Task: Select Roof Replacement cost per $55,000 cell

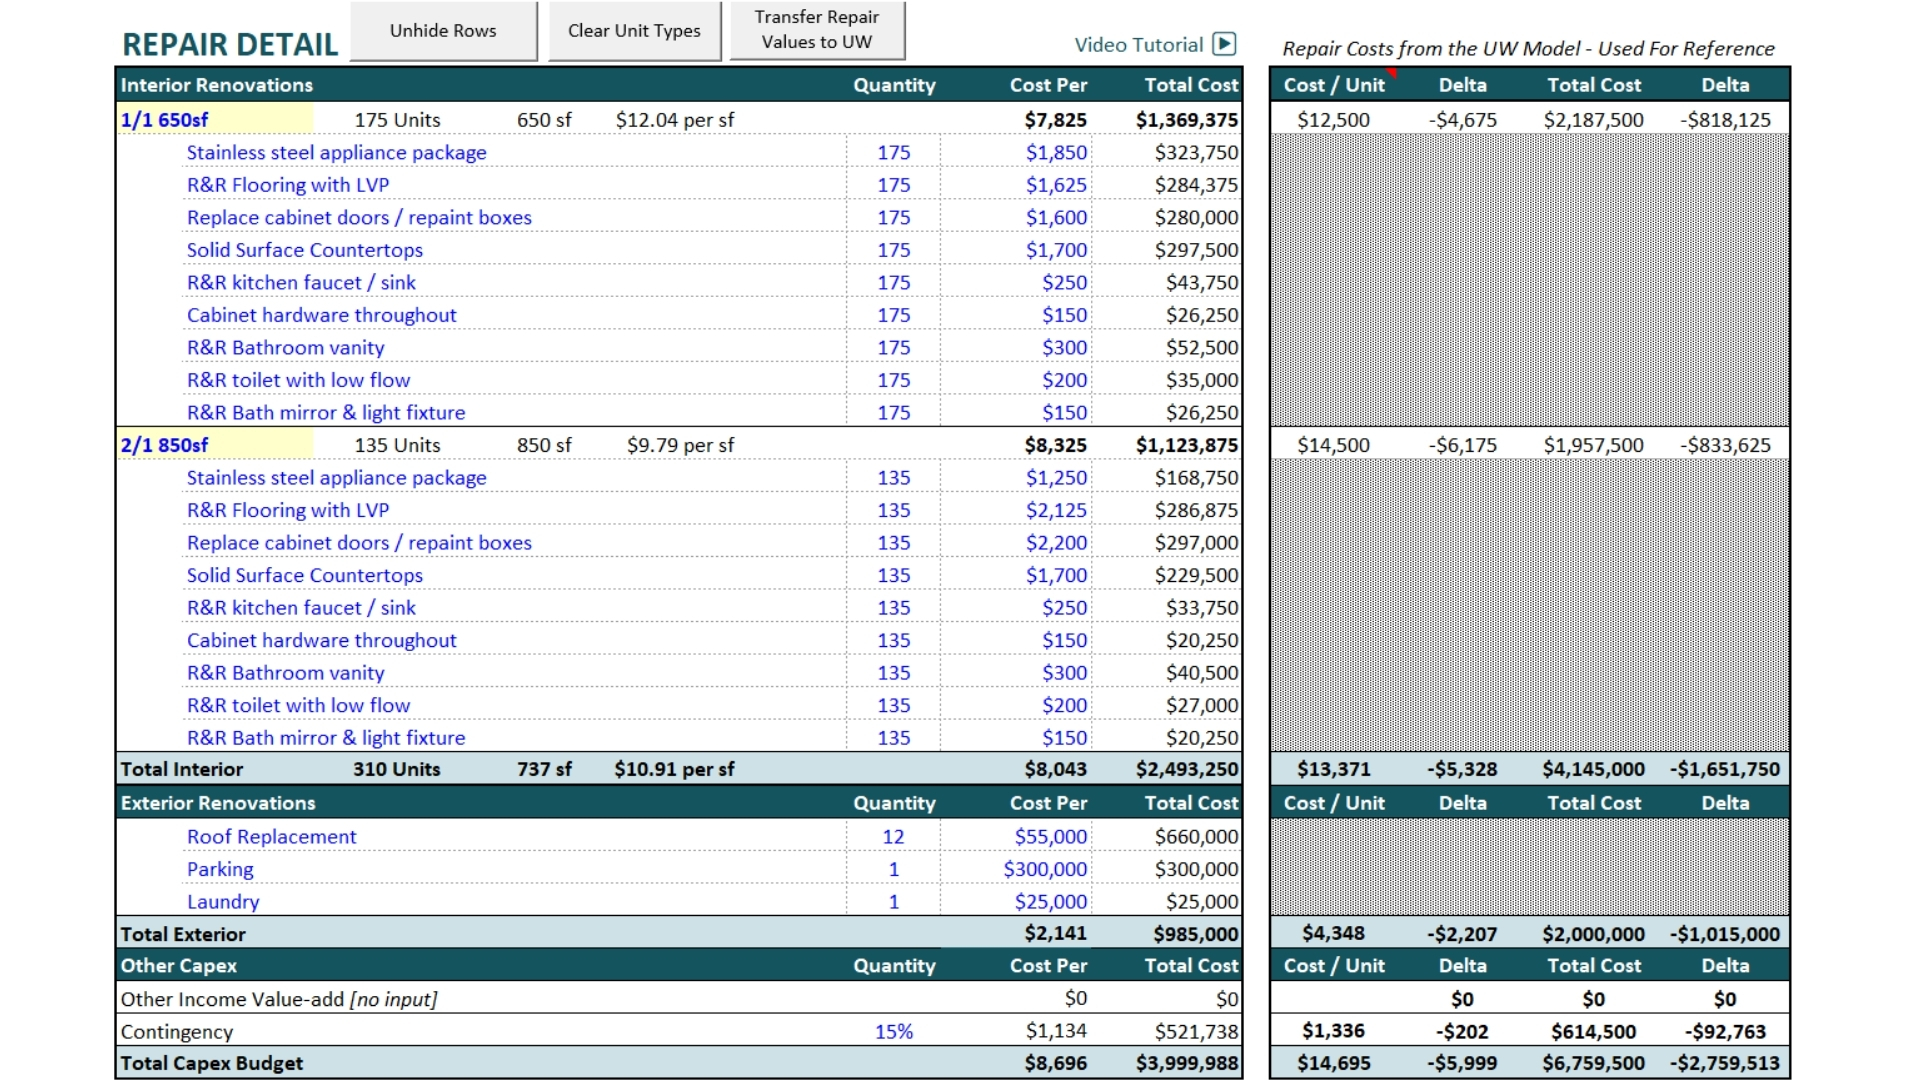Action: point(1050,836)
